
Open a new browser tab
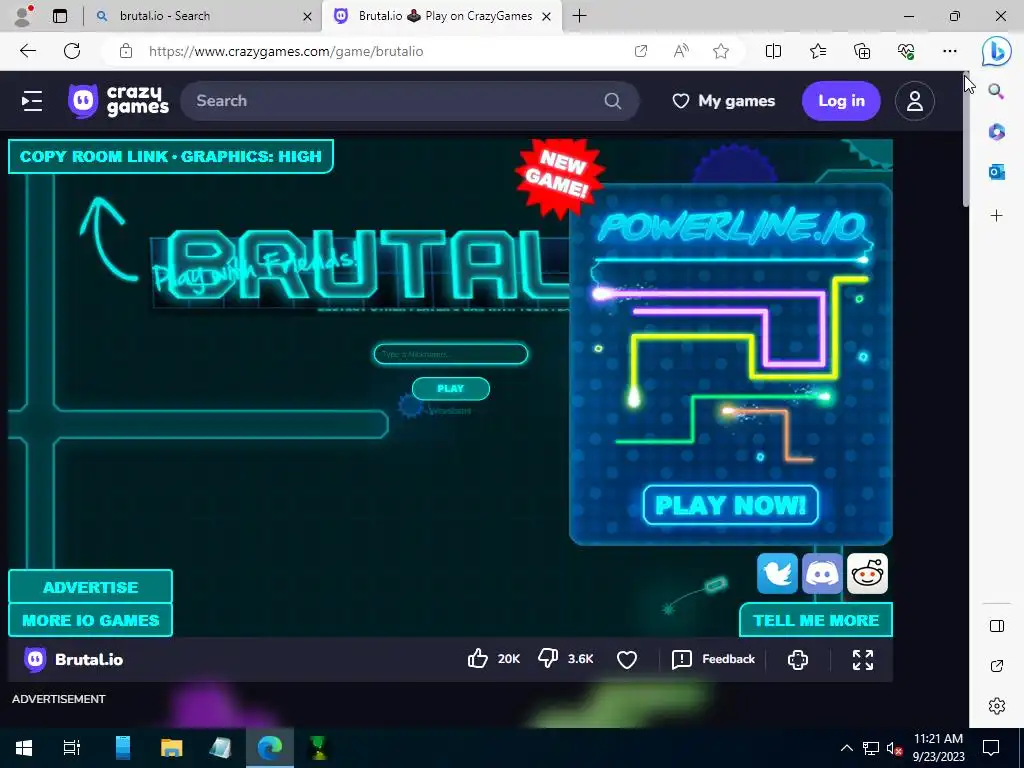point(579,16)
